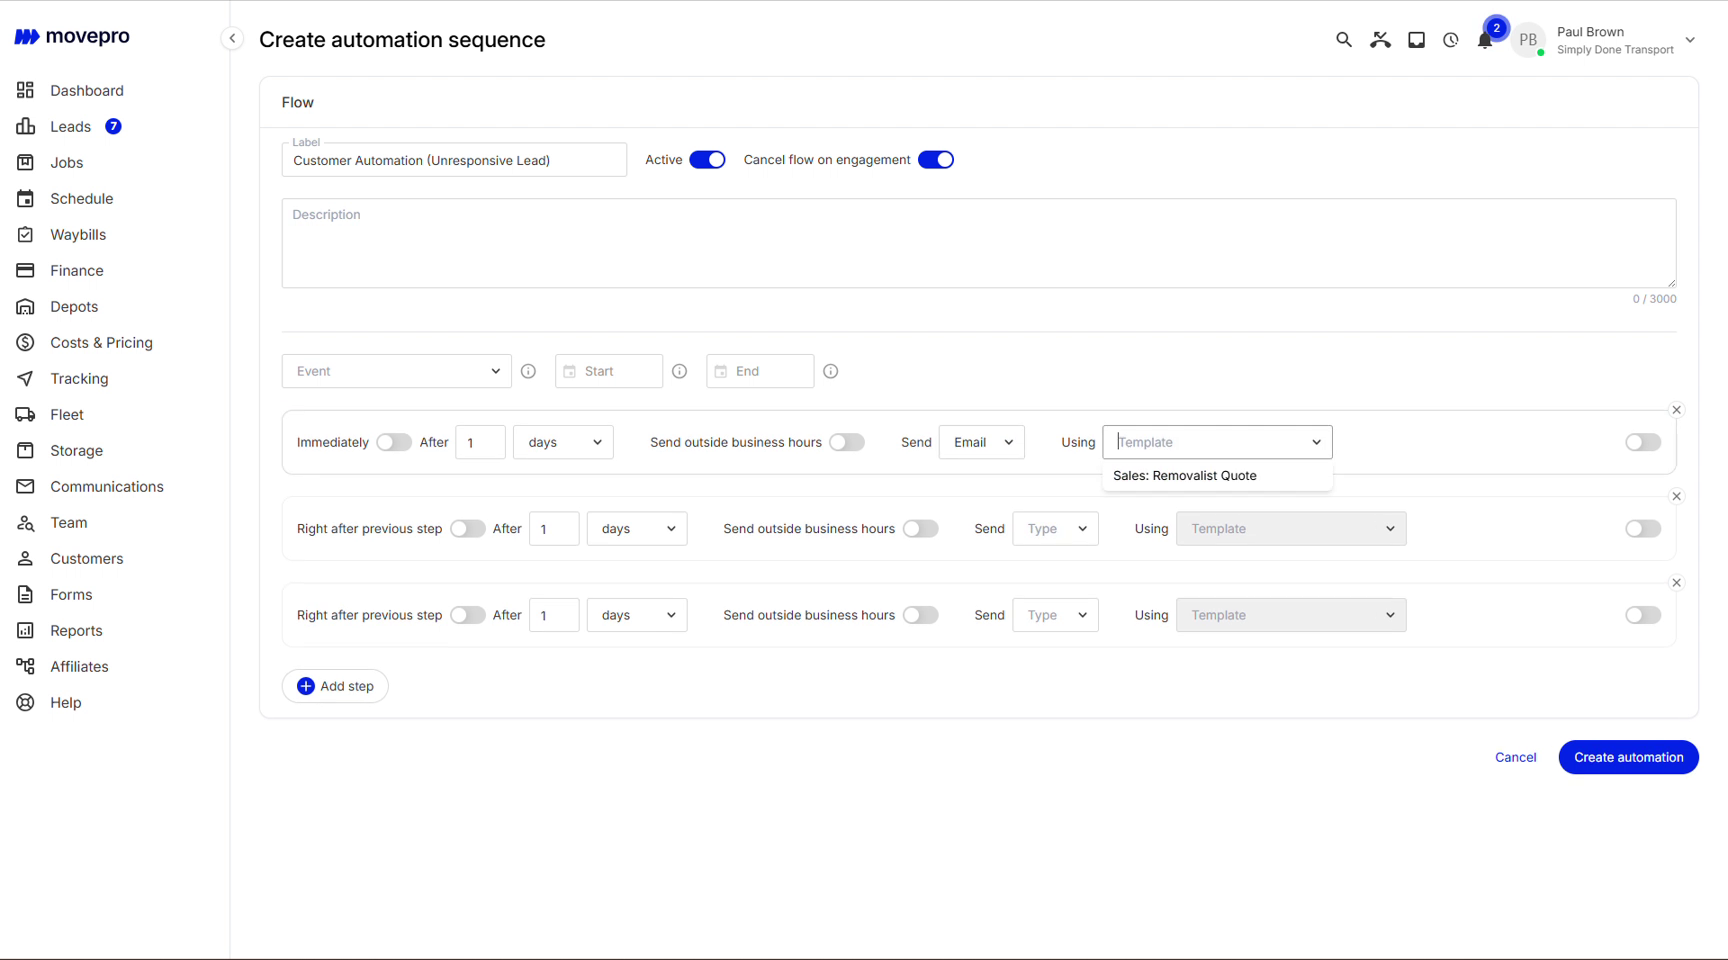Click the info icon beside Start date

point(679,371)
